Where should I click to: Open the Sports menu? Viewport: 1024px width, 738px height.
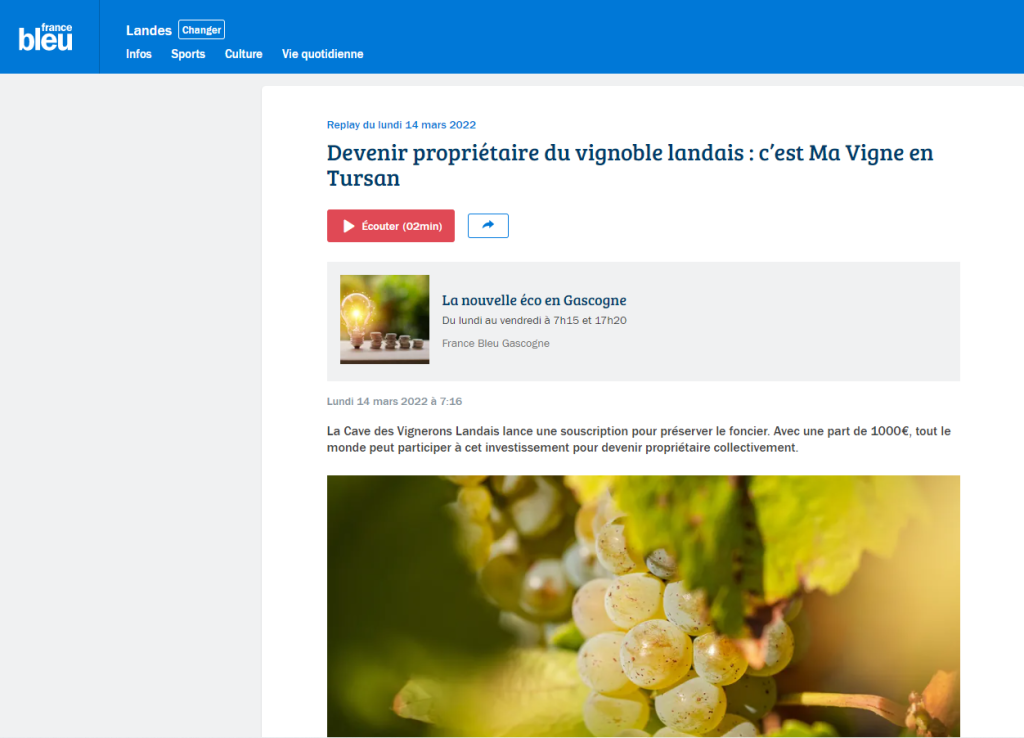tap(188, 54)
